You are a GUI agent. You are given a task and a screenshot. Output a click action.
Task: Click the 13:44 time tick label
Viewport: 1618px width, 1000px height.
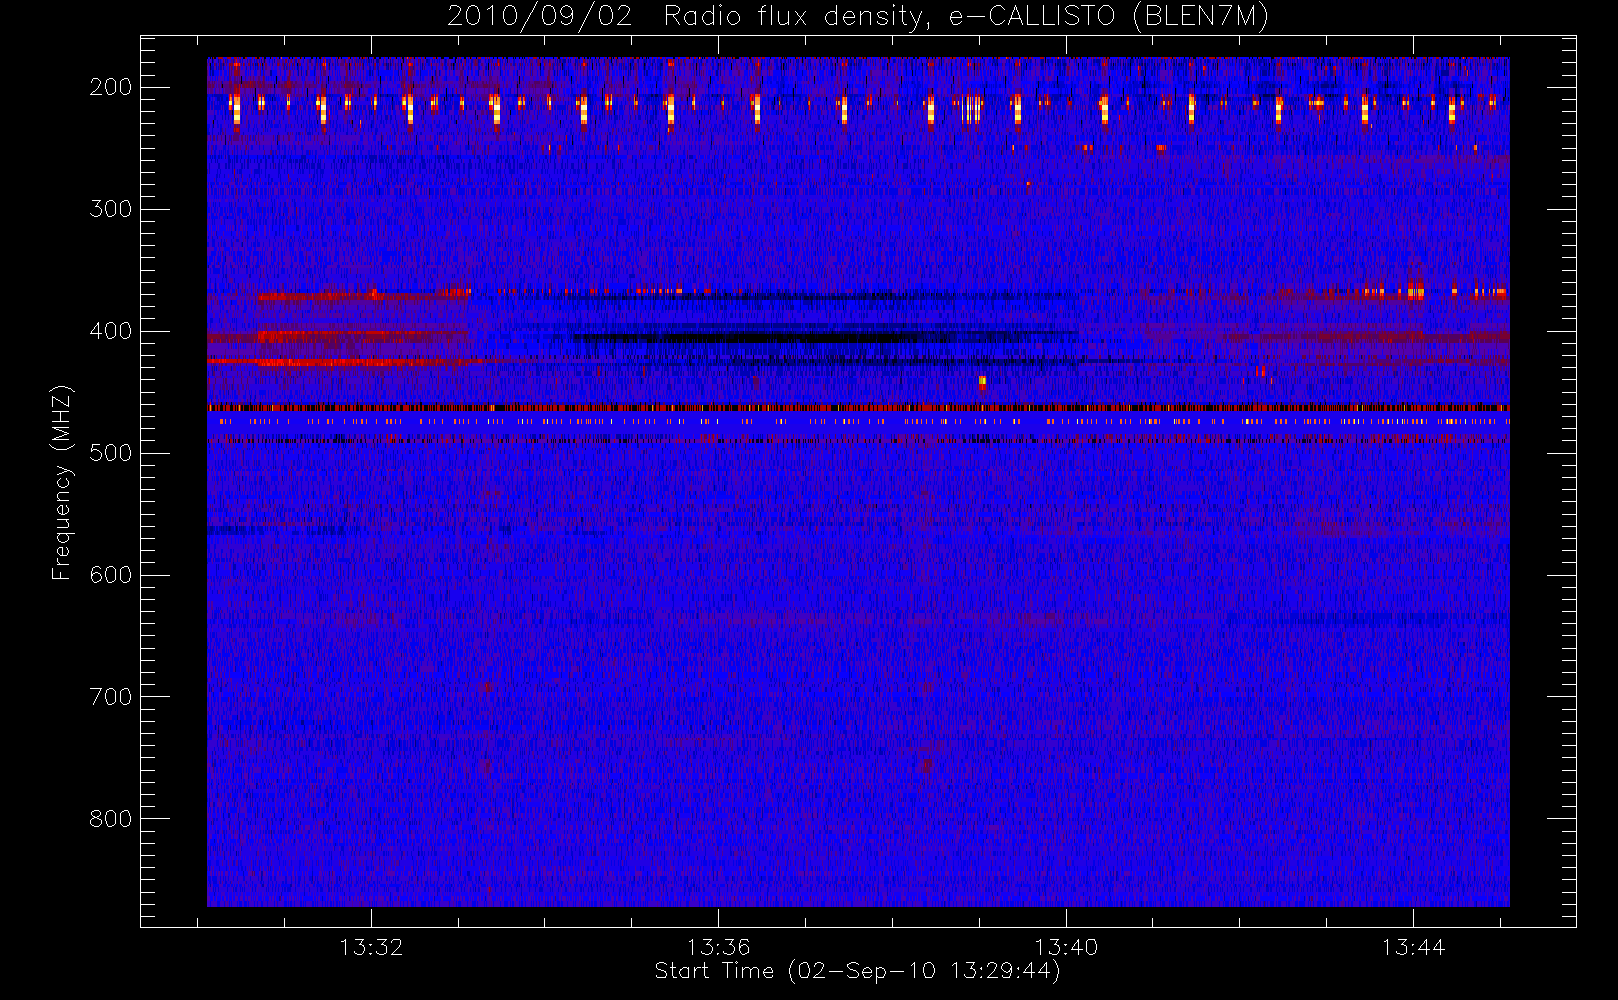[1413, 947]
